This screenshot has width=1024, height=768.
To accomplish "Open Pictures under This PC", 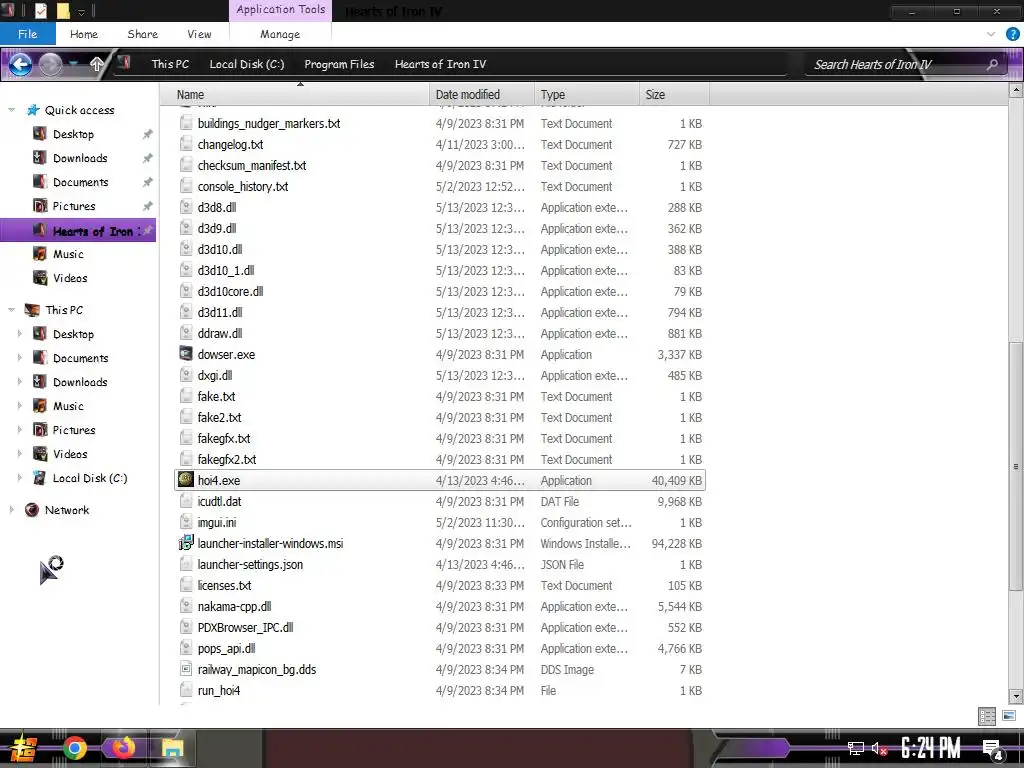I will 74,430.
